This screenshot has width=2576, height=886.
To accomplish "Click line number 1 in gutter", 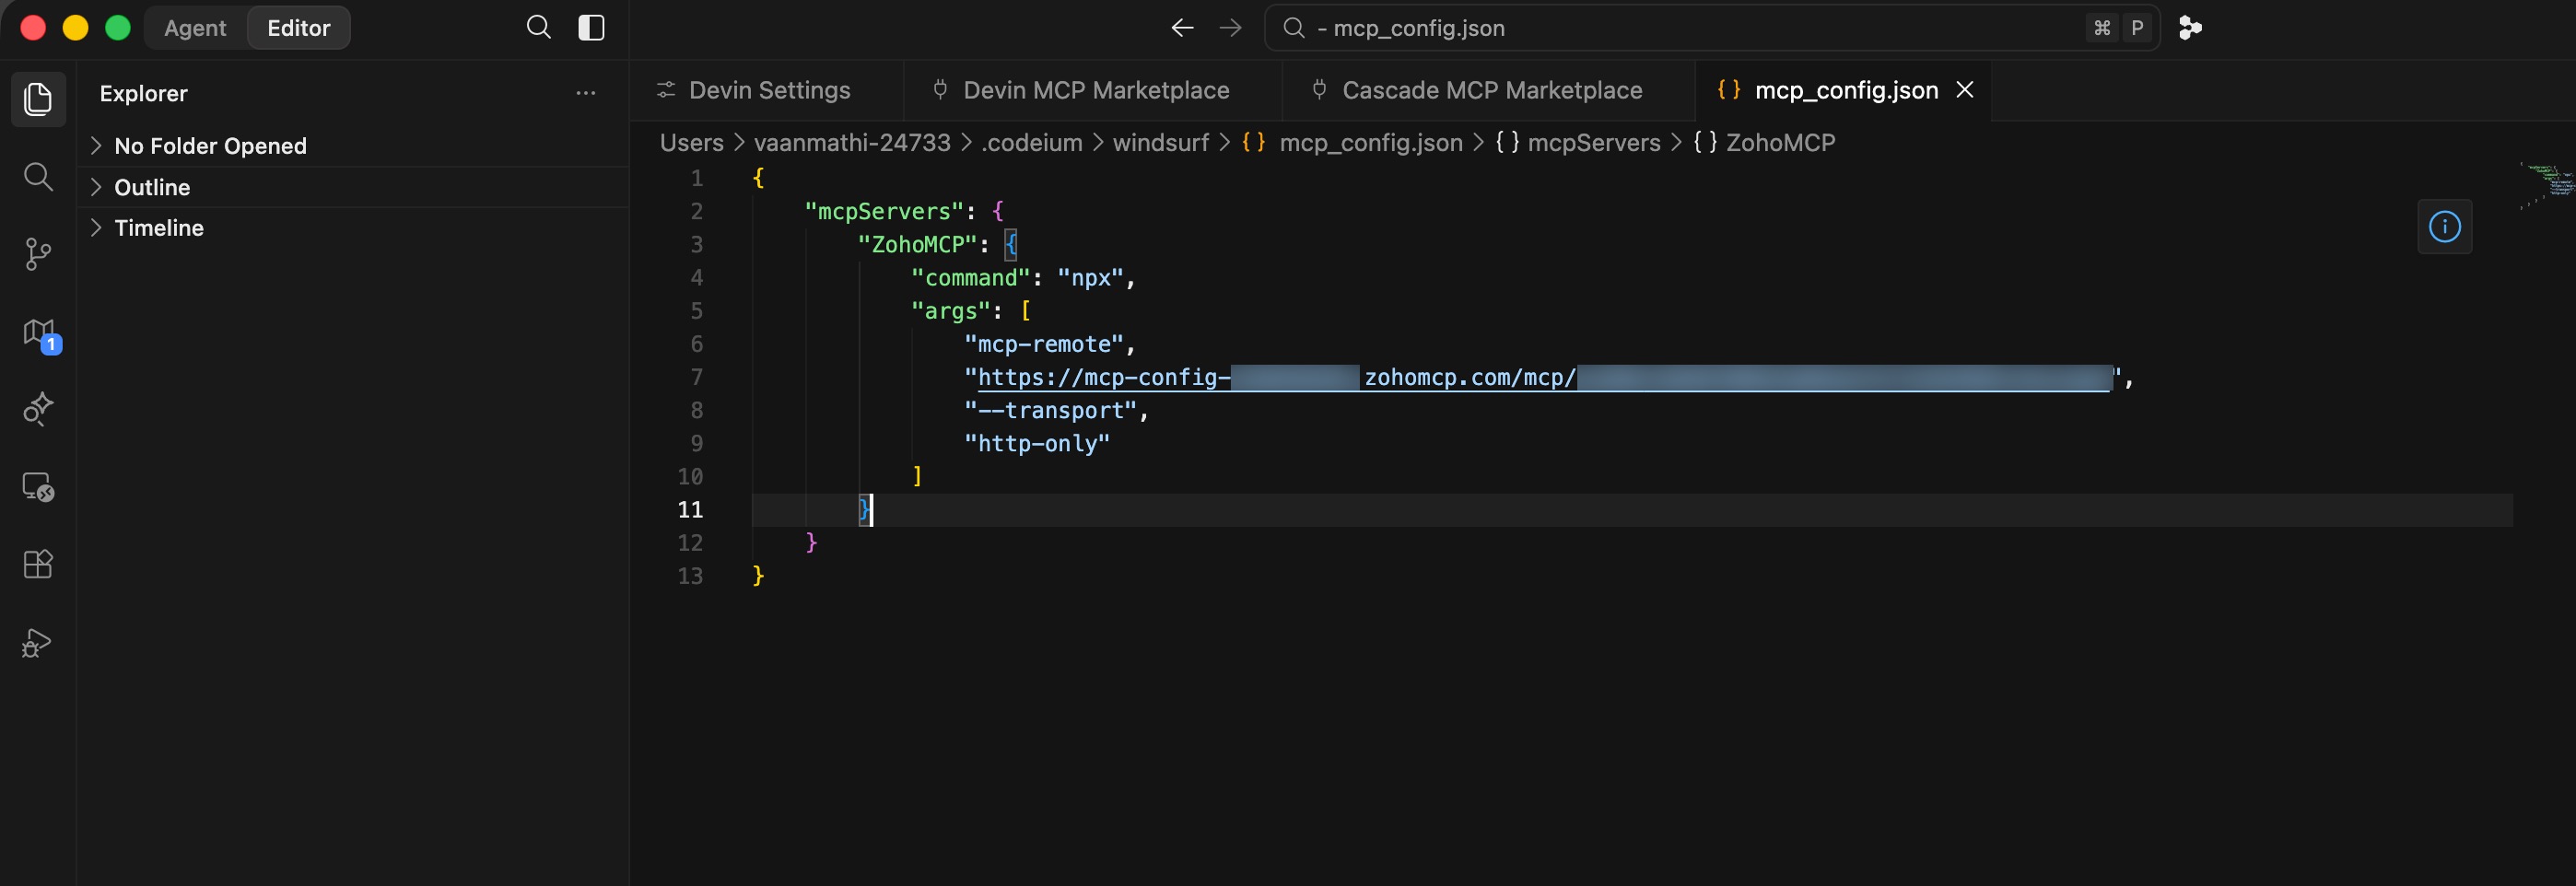I will 696,178.
